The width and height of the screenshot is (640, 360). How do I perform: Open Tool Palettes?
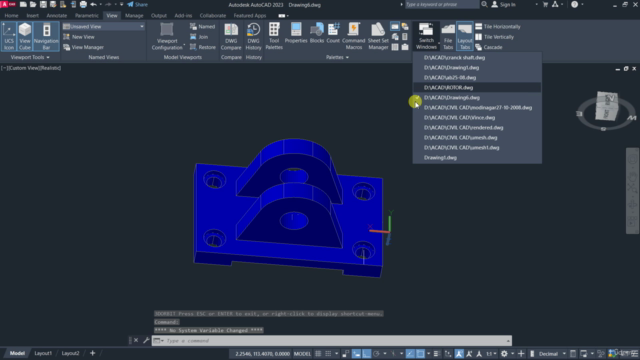click(x=274, y=36)
